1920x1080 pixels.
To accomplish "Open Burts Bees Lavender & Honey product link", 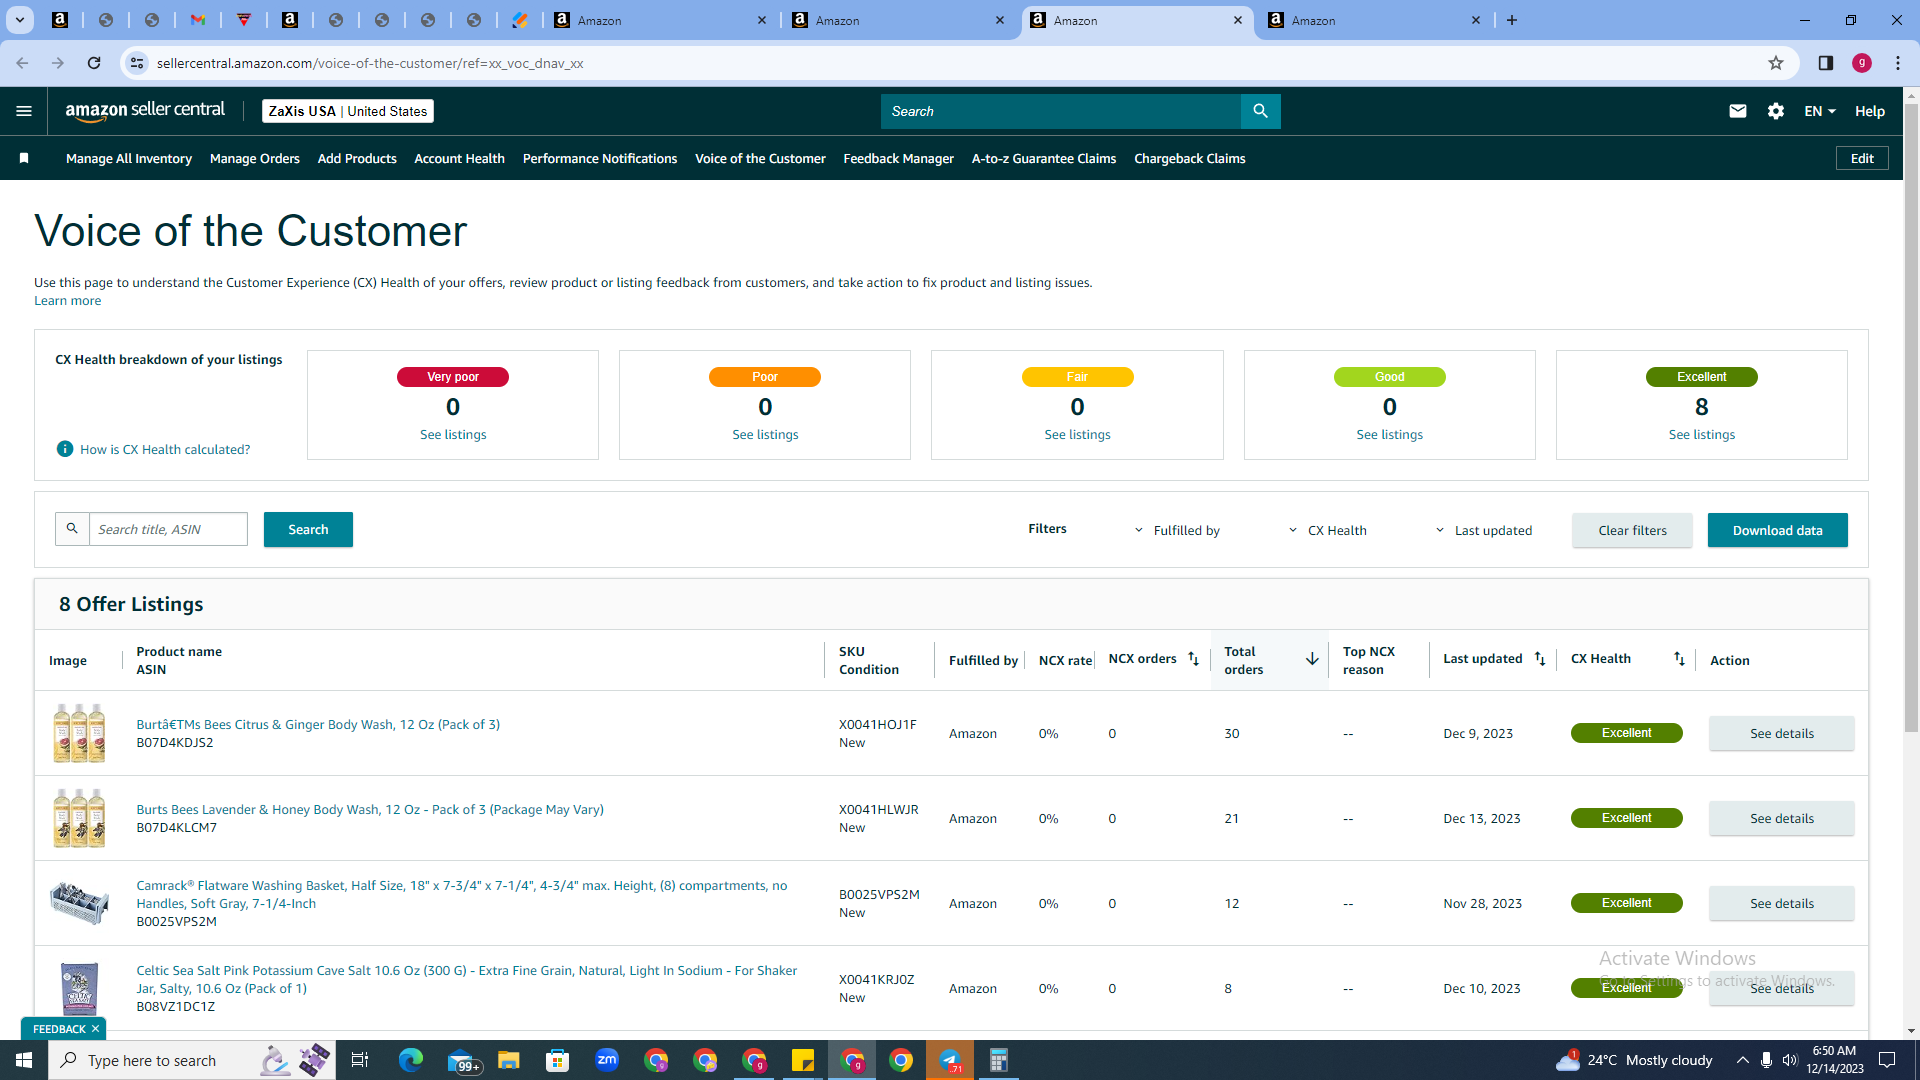I will tap(370, 809).
